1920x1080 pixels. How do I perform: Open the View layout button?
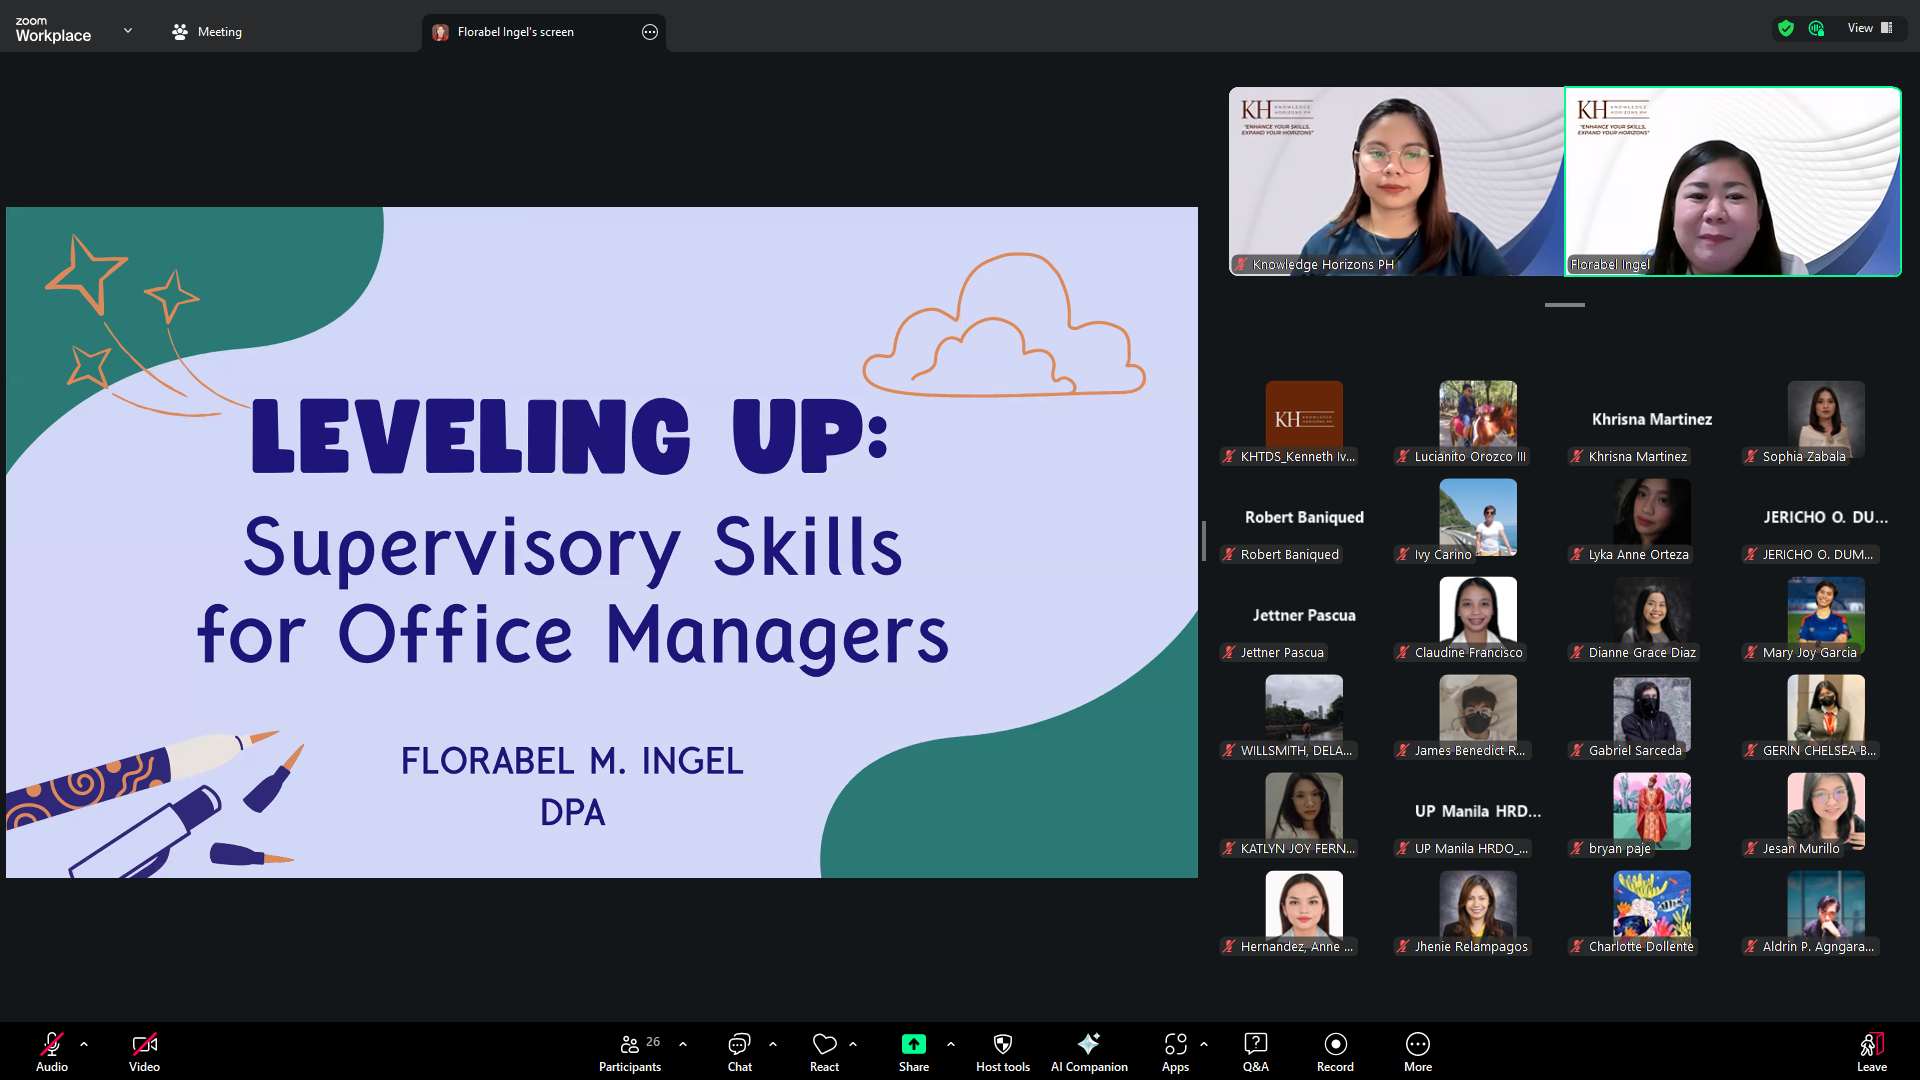tap(1869, 28)
